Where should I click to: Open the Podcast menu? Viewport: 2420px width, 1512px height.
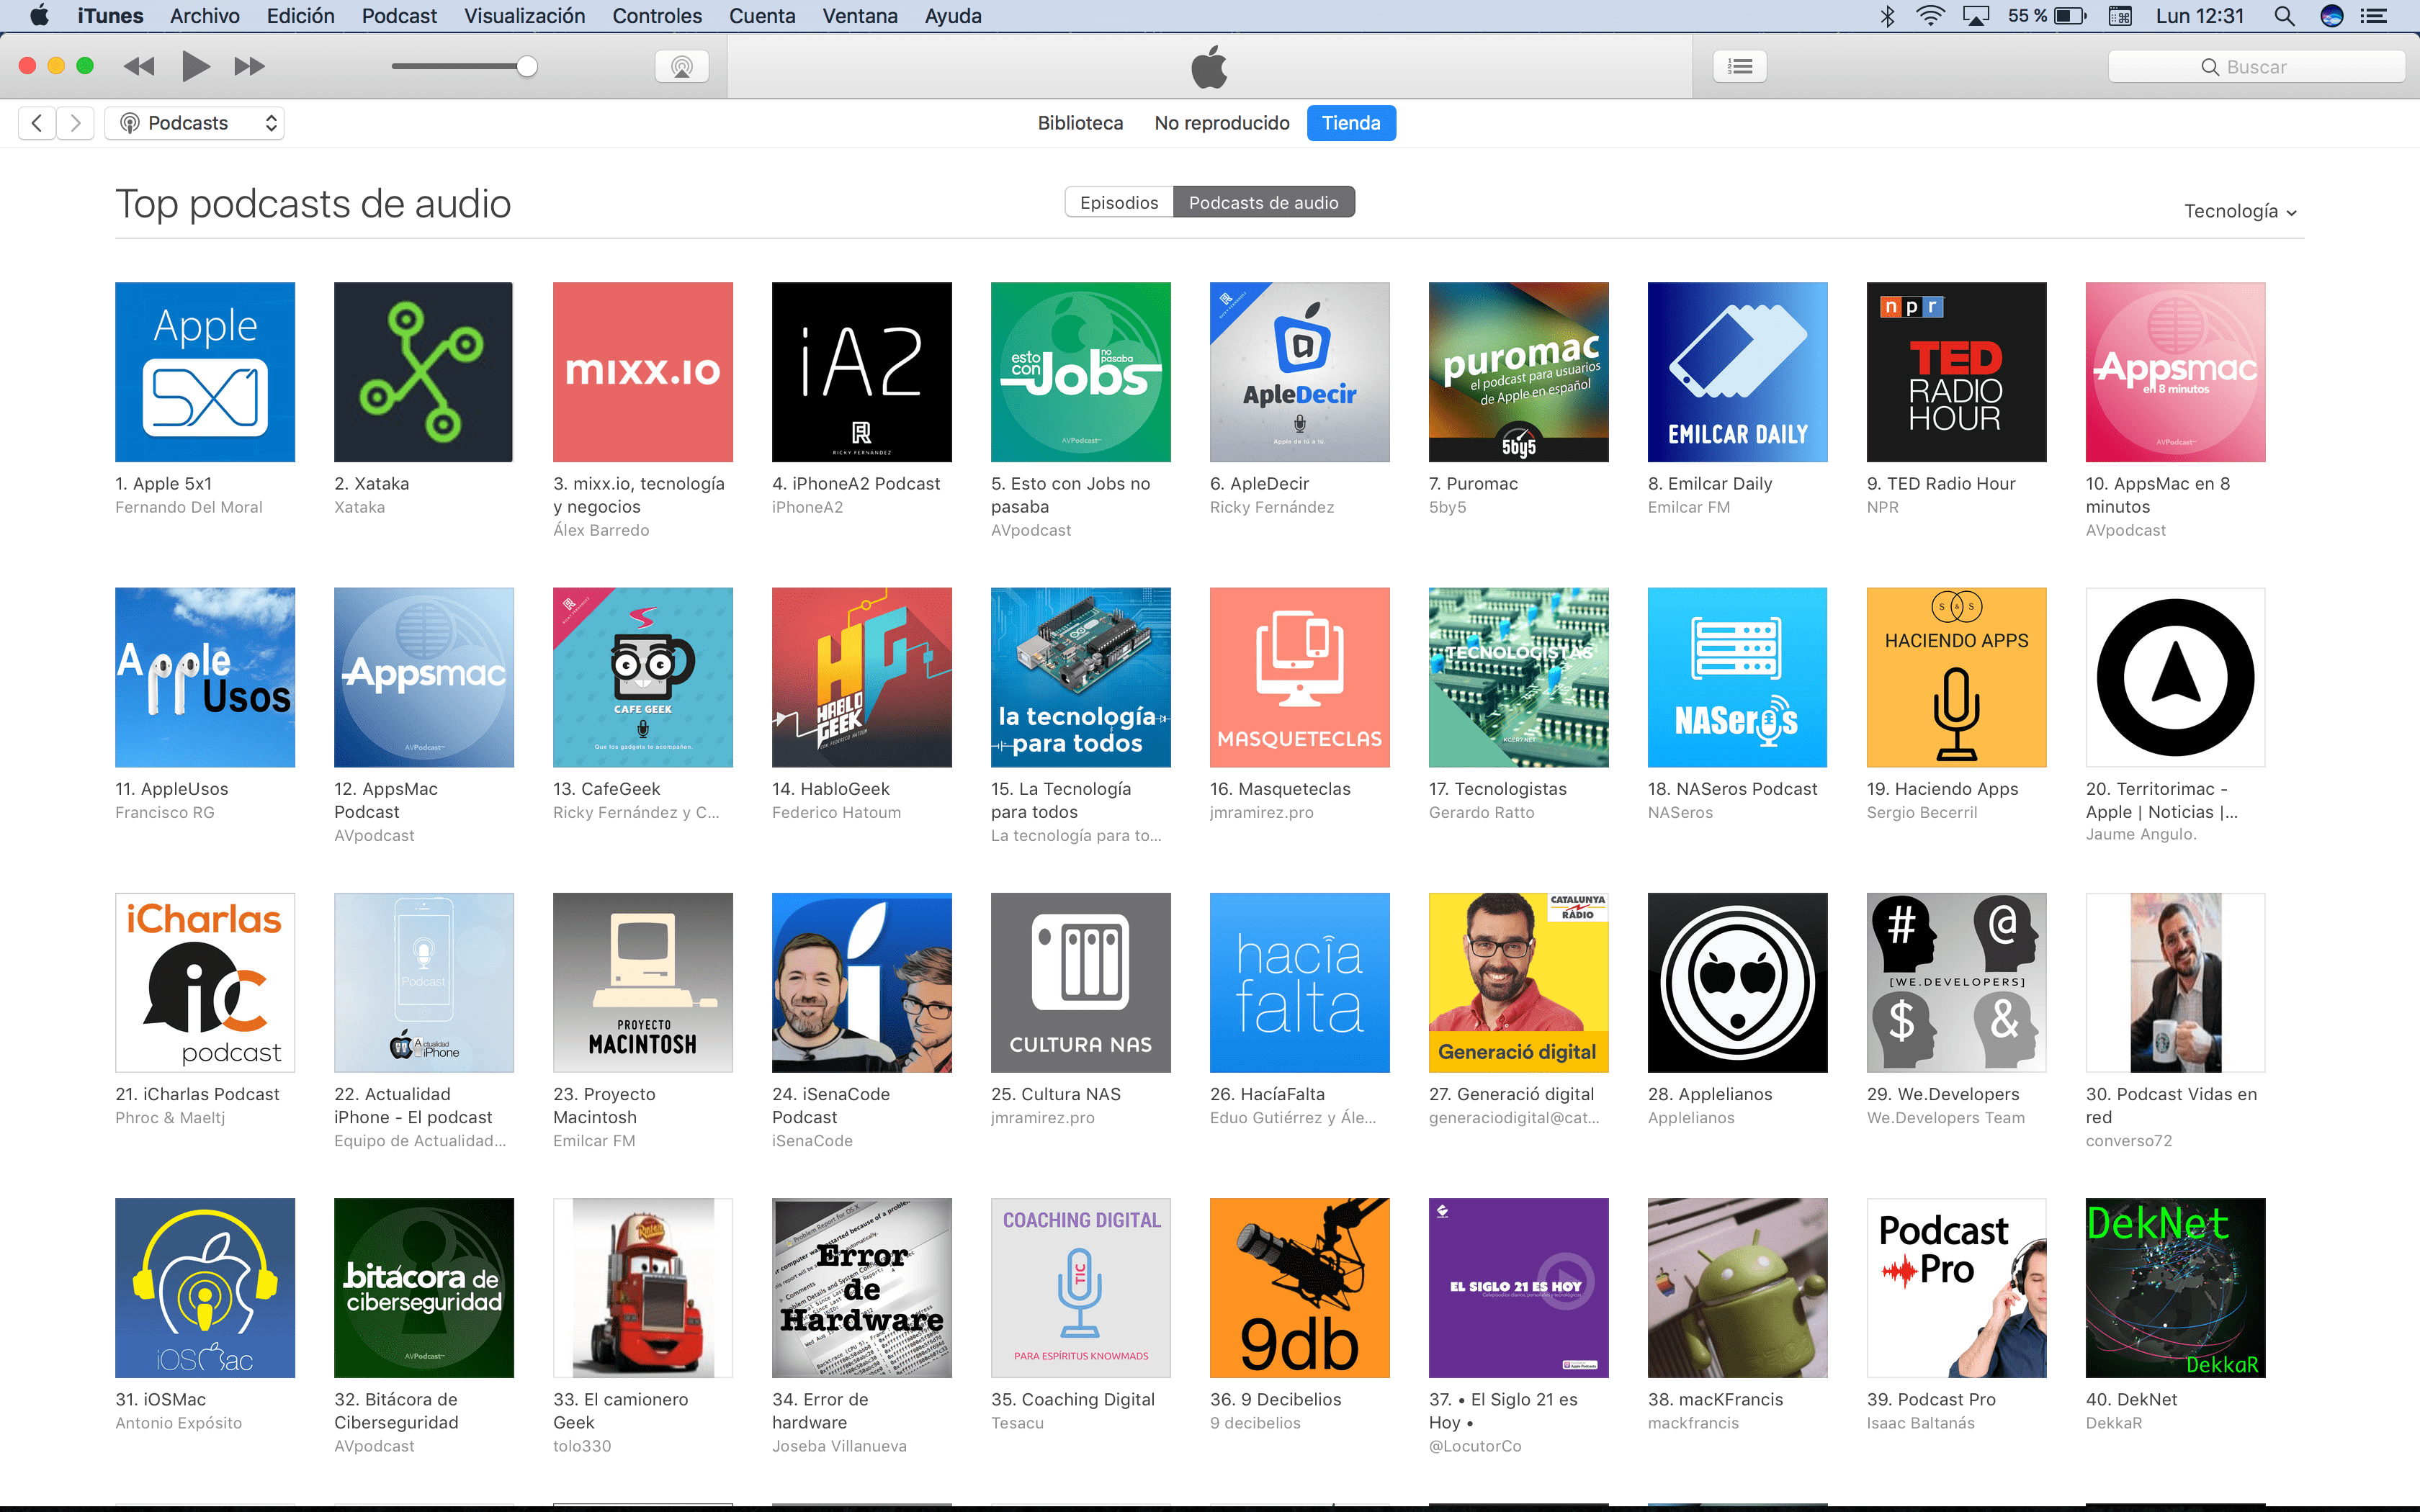click(x=398, y=15)
